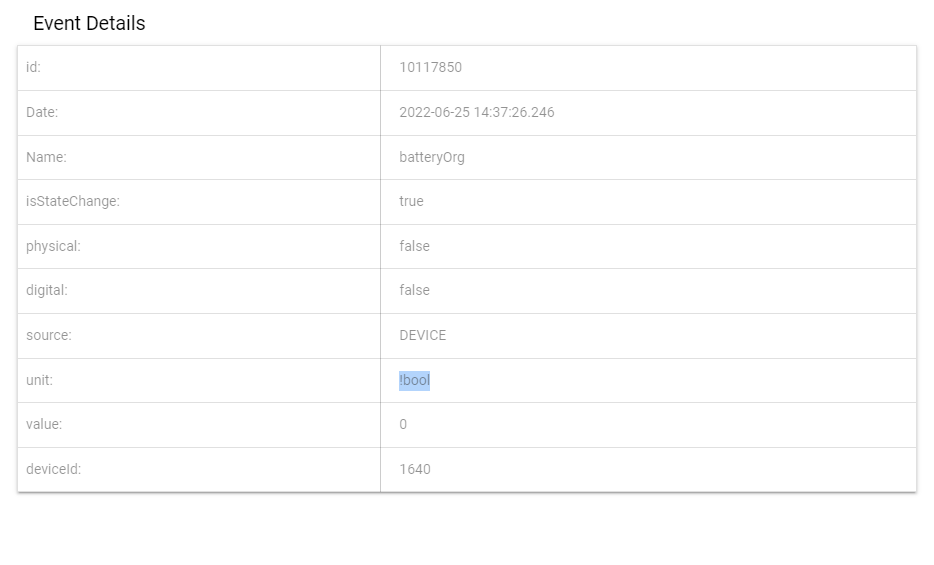Click the highlighted !bool unit value

coord(414,380)
